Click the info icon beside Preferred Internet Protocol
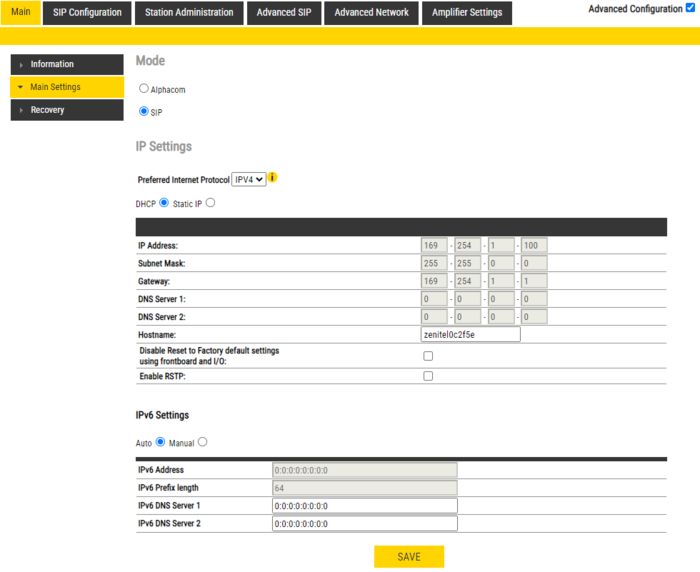This screenshot has height=572, width=700. pyautogui.click(x=273, y=178)
